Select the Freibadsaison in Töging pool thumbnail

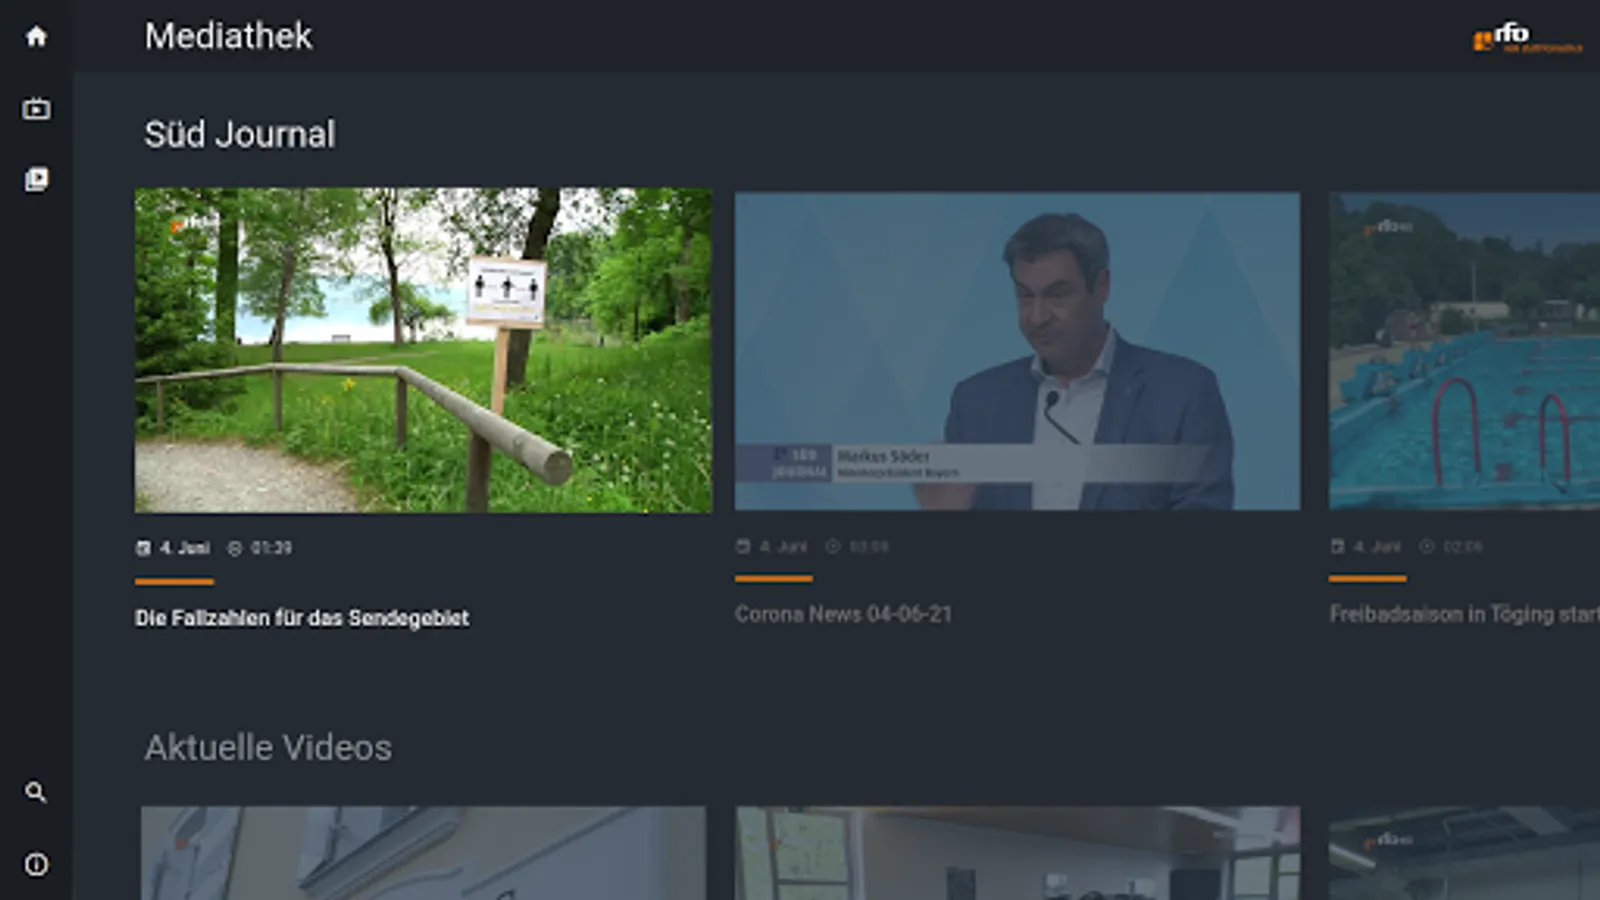coord(1464,351)
